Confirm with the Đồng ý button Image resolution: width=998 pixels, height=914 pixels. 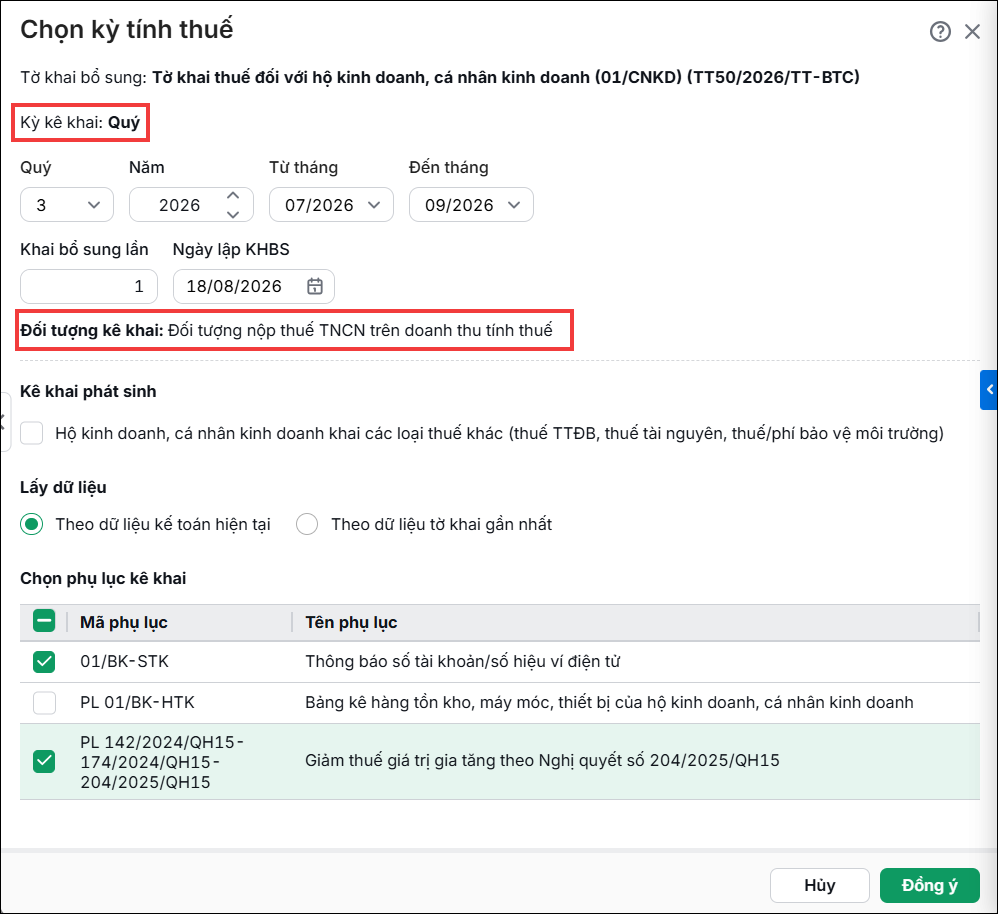[929, 885]
